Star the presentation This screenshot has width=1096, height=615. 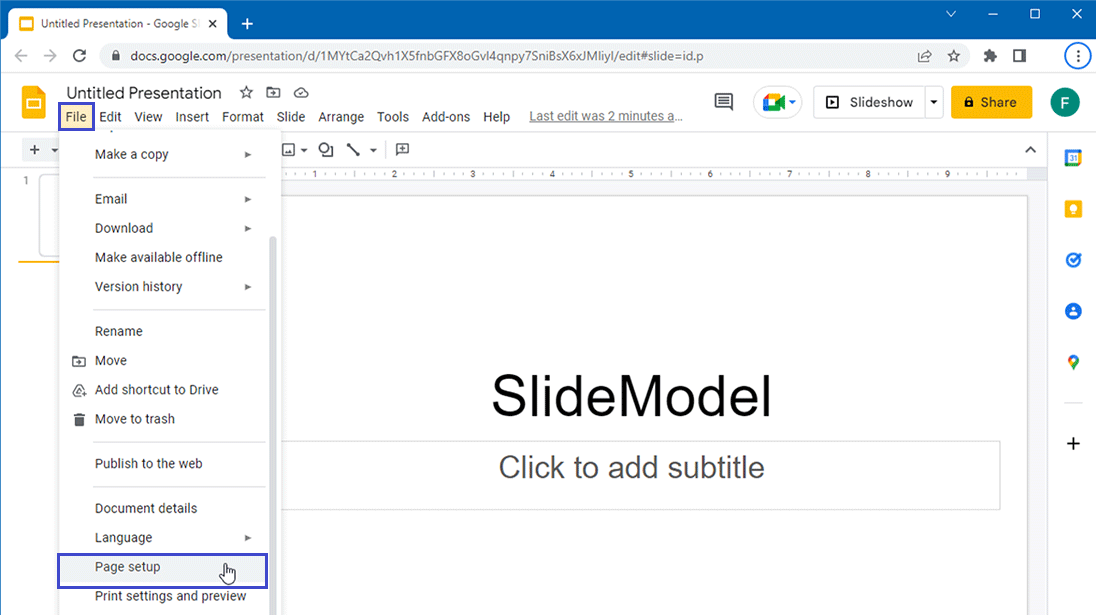245,92
